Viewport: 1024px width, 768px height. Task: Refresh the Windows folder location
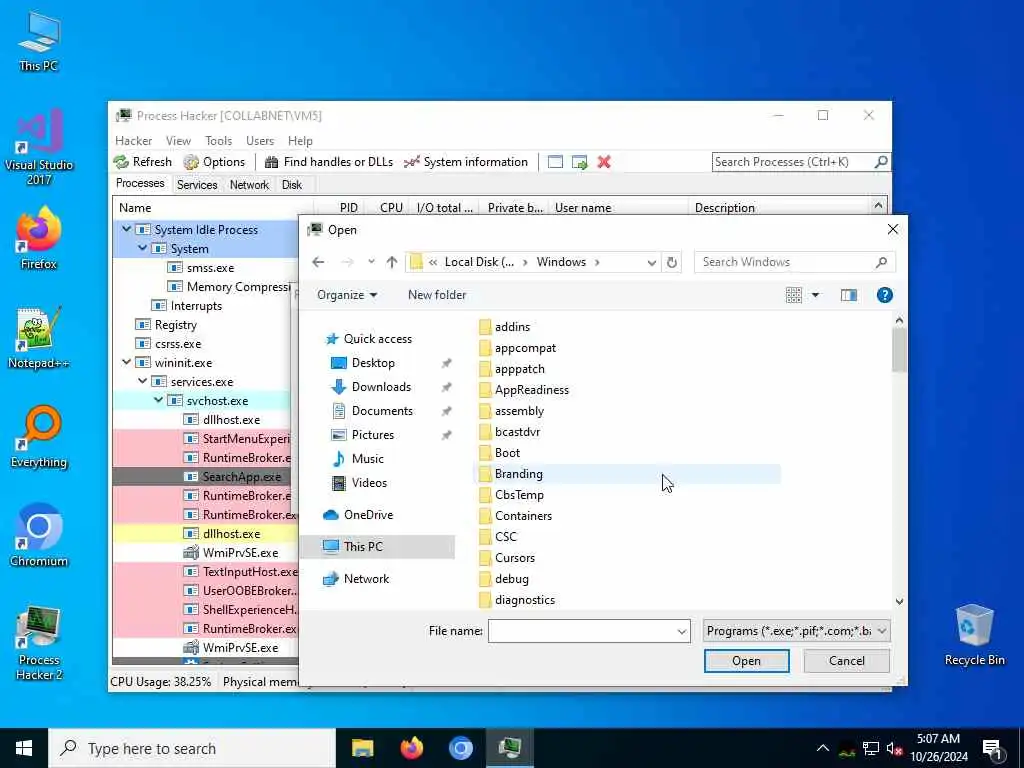pos(672,263)
